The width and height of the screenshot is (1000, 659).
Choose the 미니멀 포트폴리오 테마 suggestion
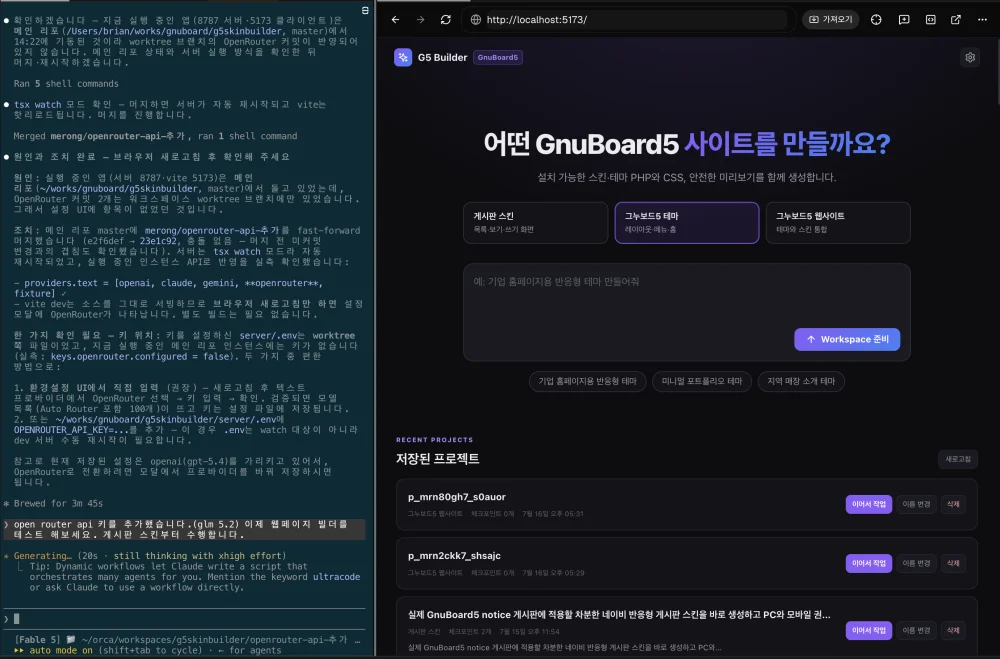pos(702,381)
